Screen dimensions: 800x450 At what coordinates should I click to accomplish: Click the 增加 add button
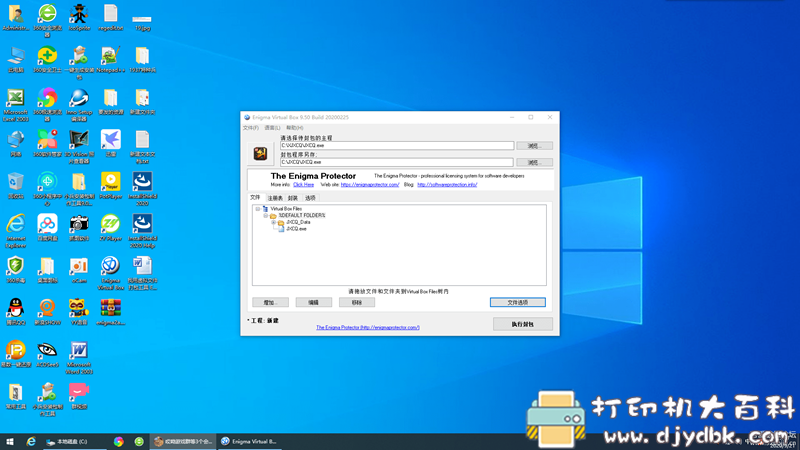click(270, 303)
